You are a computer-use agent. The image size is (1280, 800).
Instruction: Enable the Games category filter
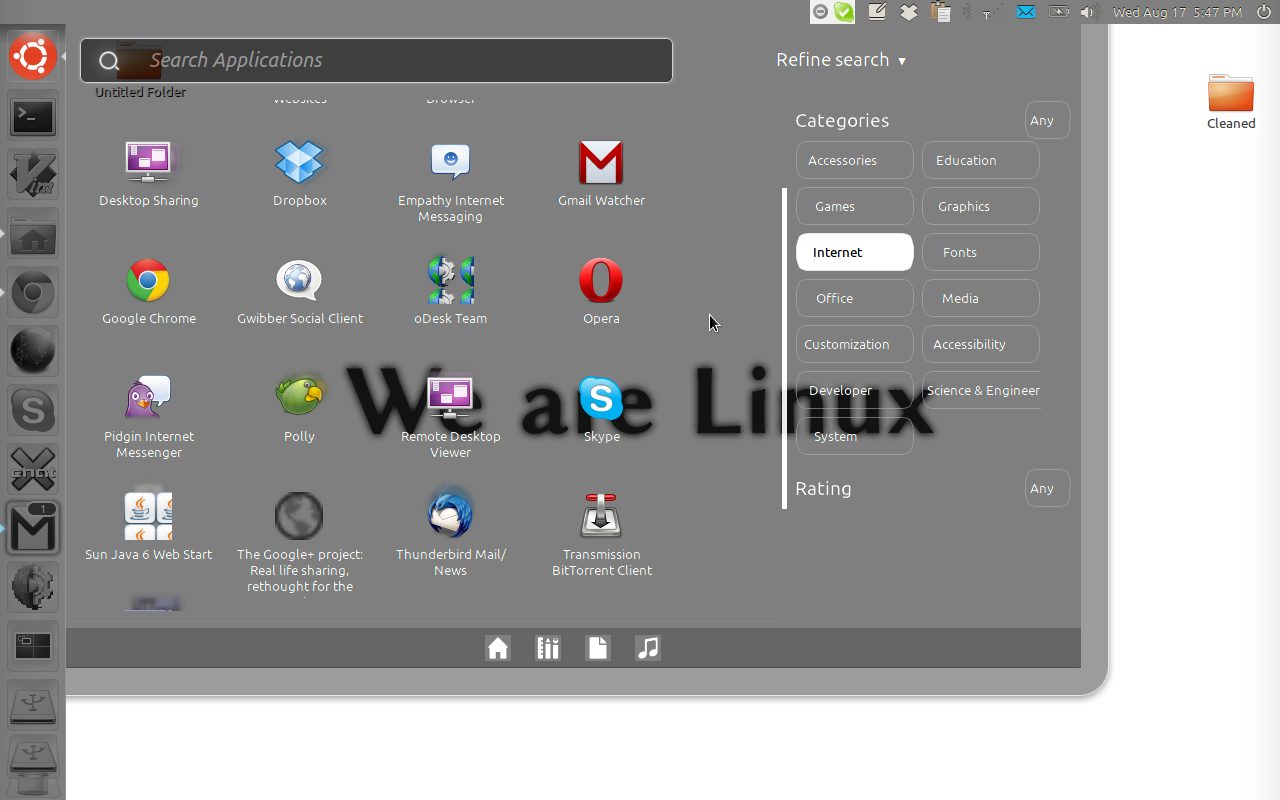pyautogui.click(x=855, y=206)
